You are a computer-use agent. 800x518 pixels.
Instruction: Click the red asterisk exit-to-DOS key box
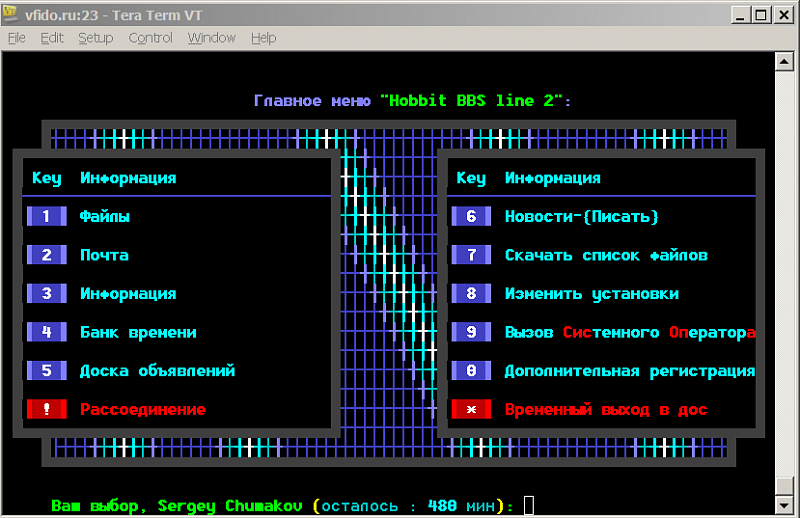[471, 409]
